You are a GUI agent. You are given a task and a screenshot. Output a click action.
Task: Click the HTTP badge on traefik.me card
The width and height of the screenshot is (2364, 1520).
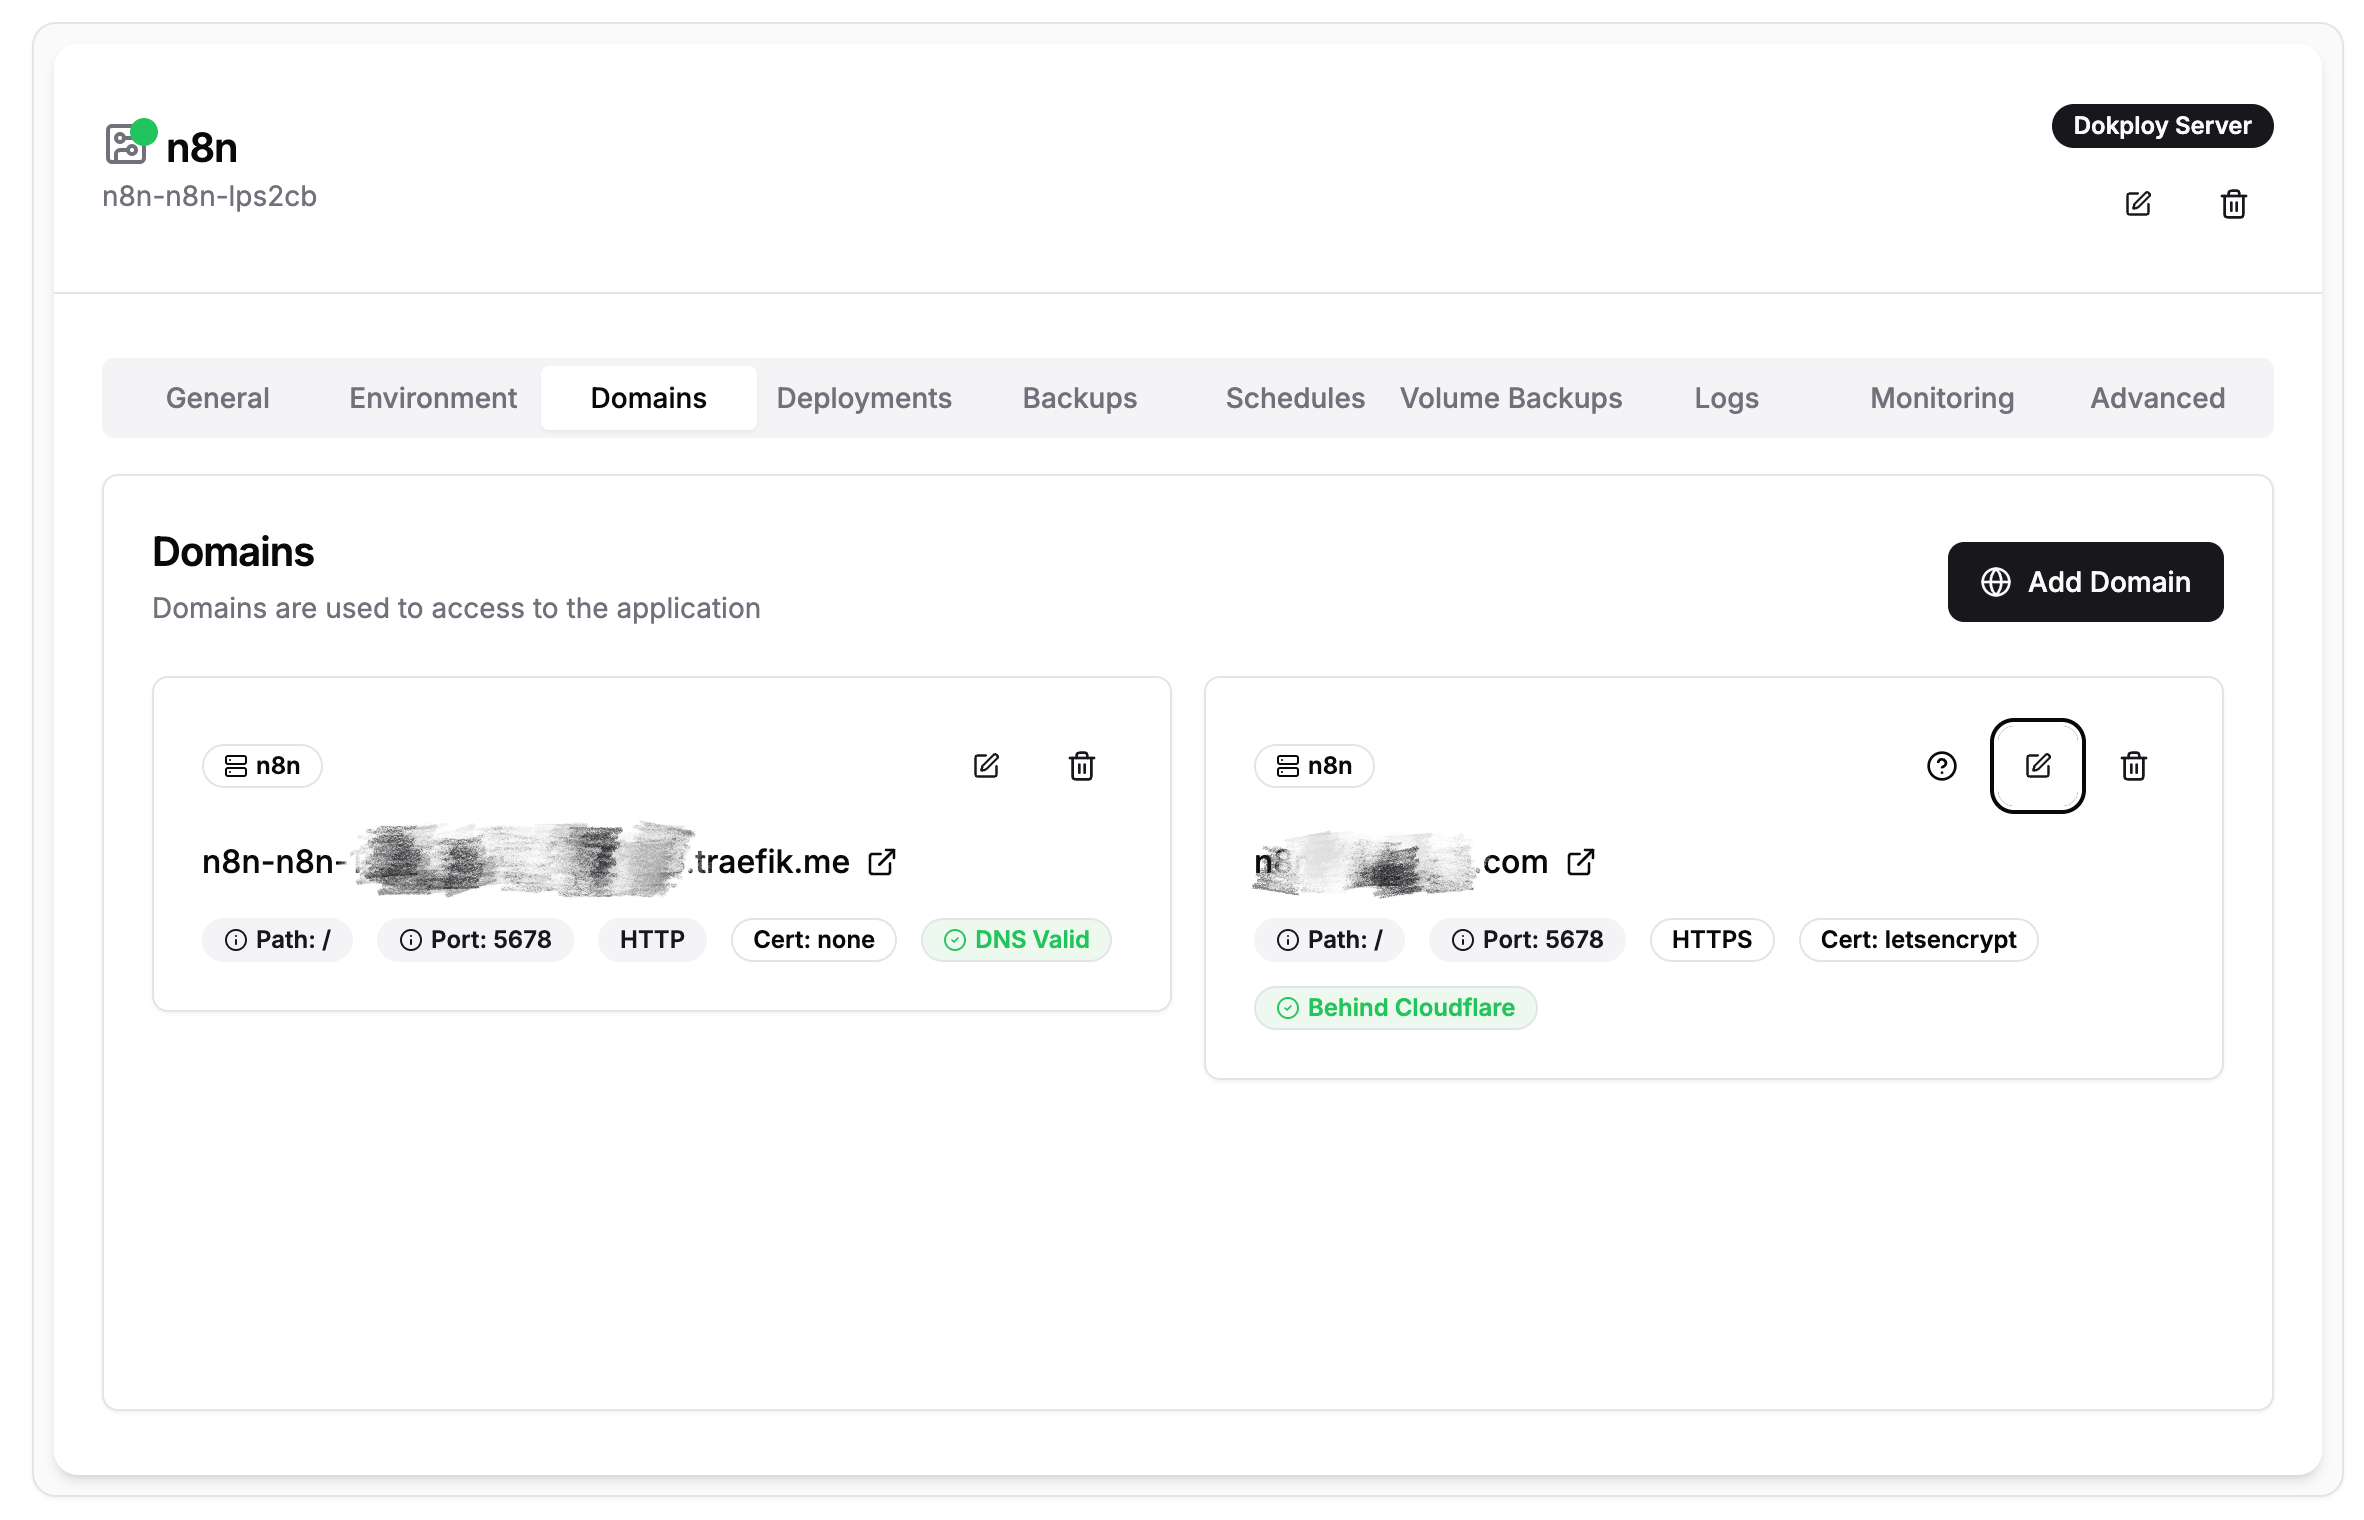click(x=652, y=940)
